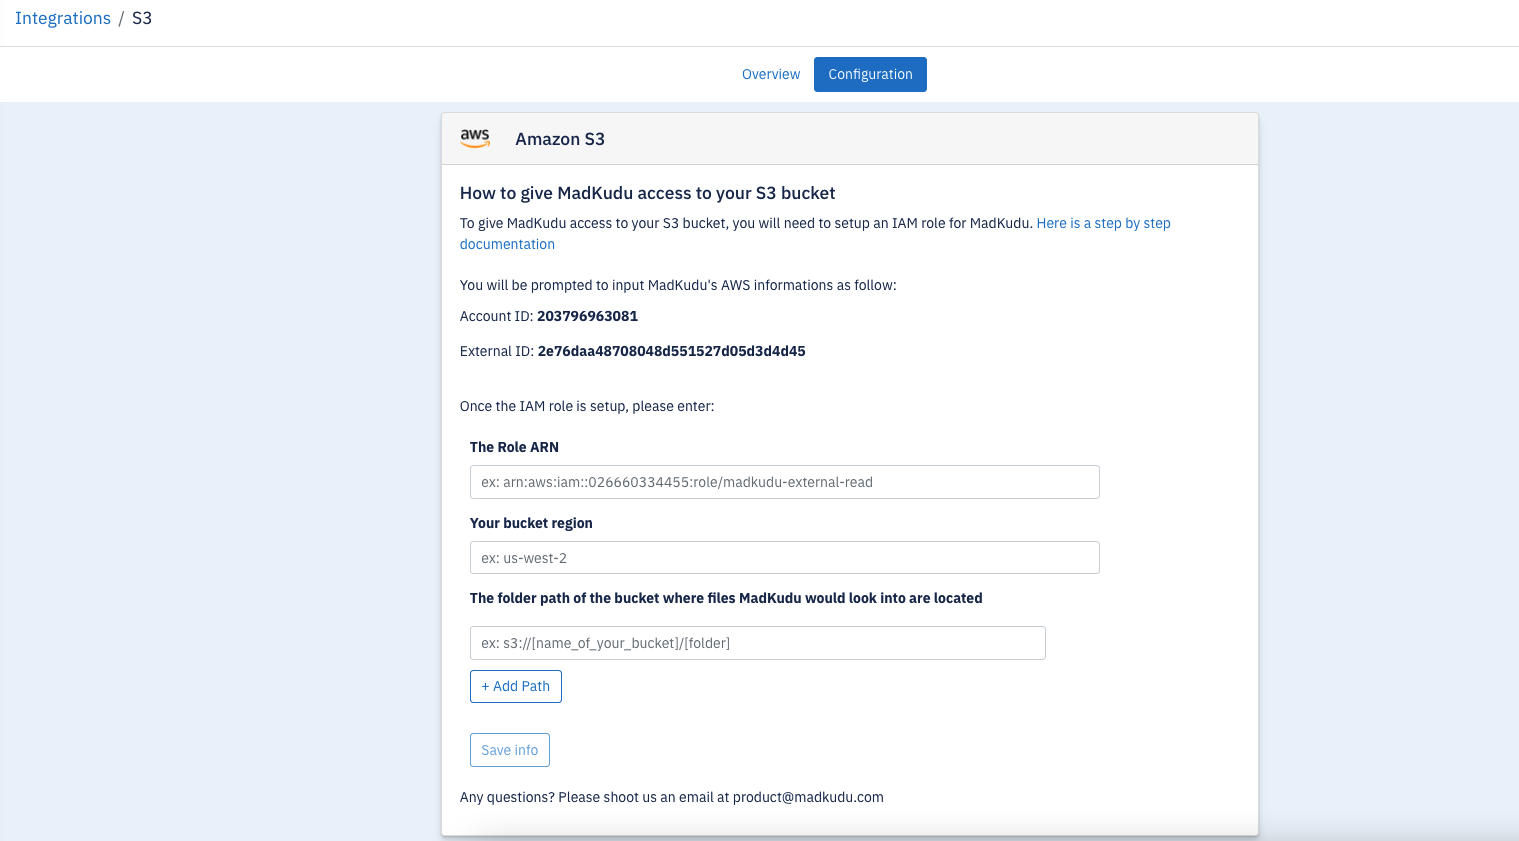The width and height of the screenshot is (1519, 841).
Task: Select the Account ID value 203796963081
Action: tap(587, 316)
